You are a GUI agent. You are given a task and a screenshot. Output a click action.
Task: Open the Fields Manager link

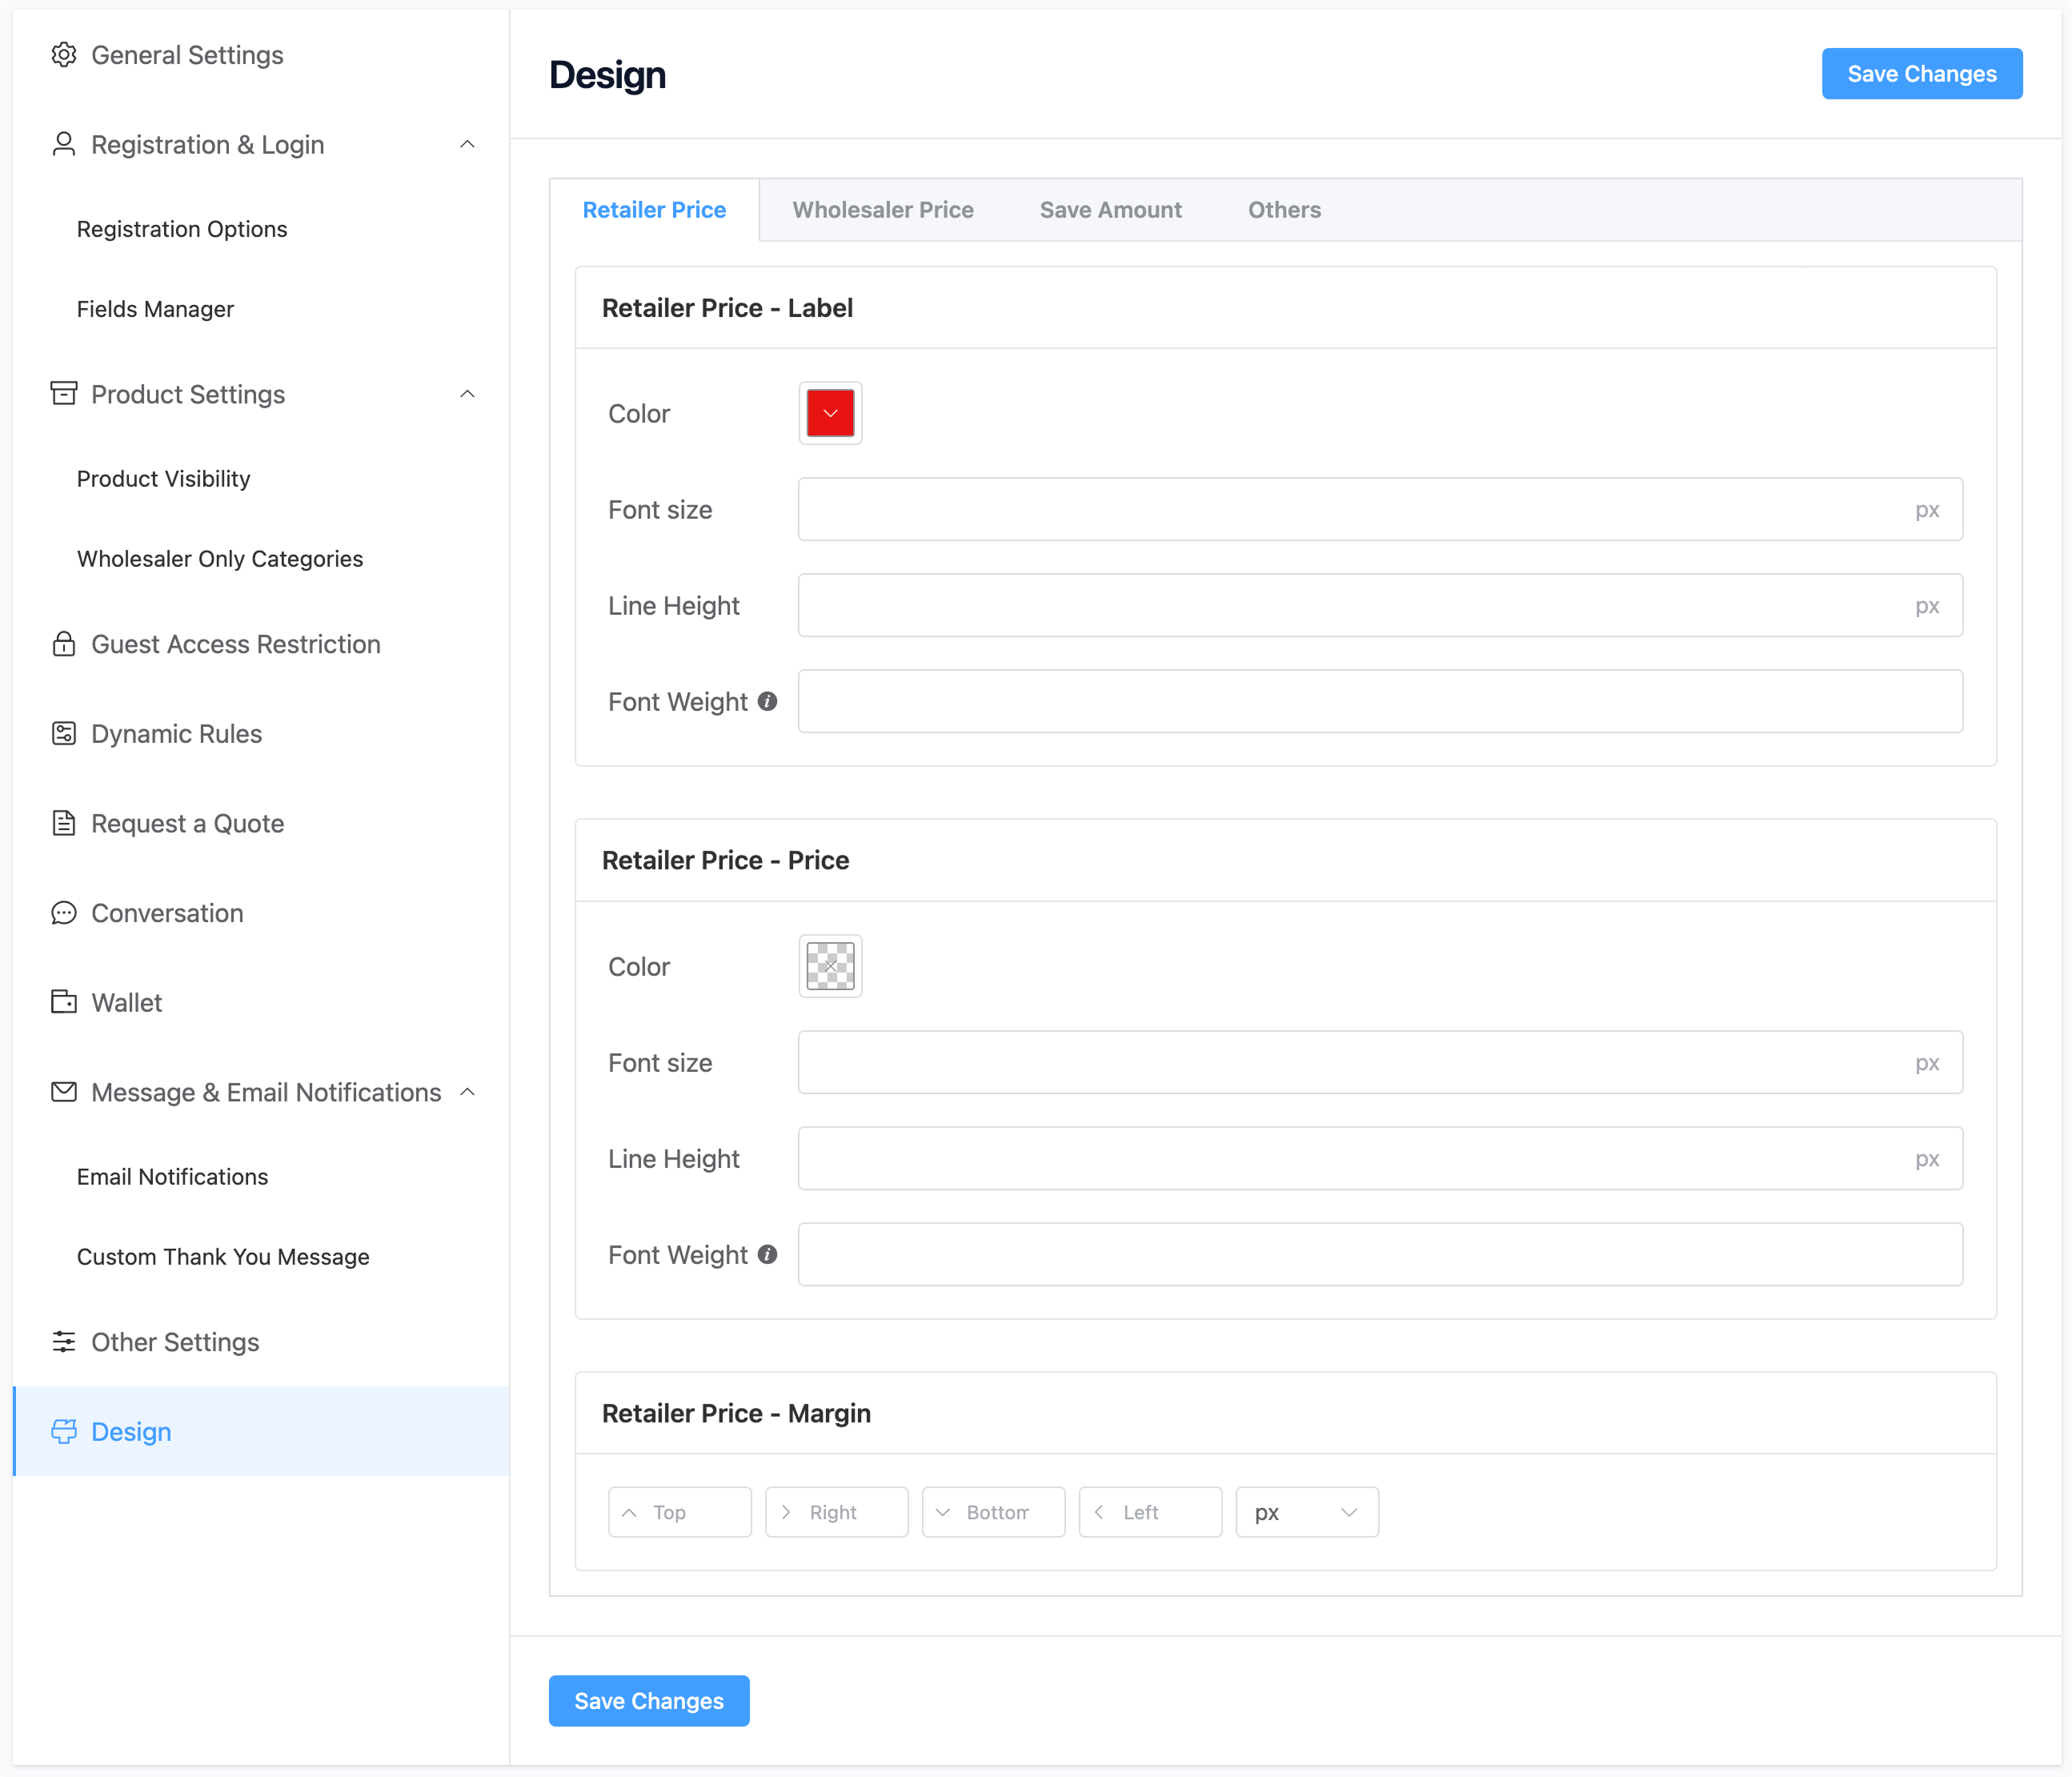(x=155, y=309)
